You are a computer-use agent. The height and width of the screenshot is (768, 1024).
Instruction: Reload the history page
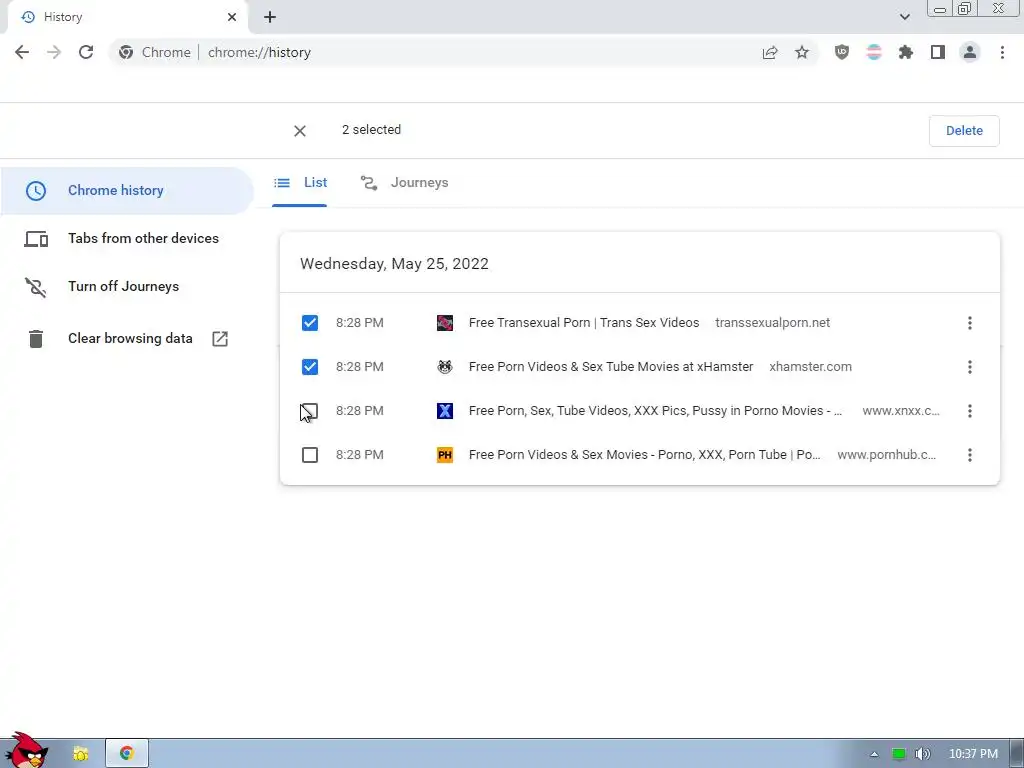86,52
